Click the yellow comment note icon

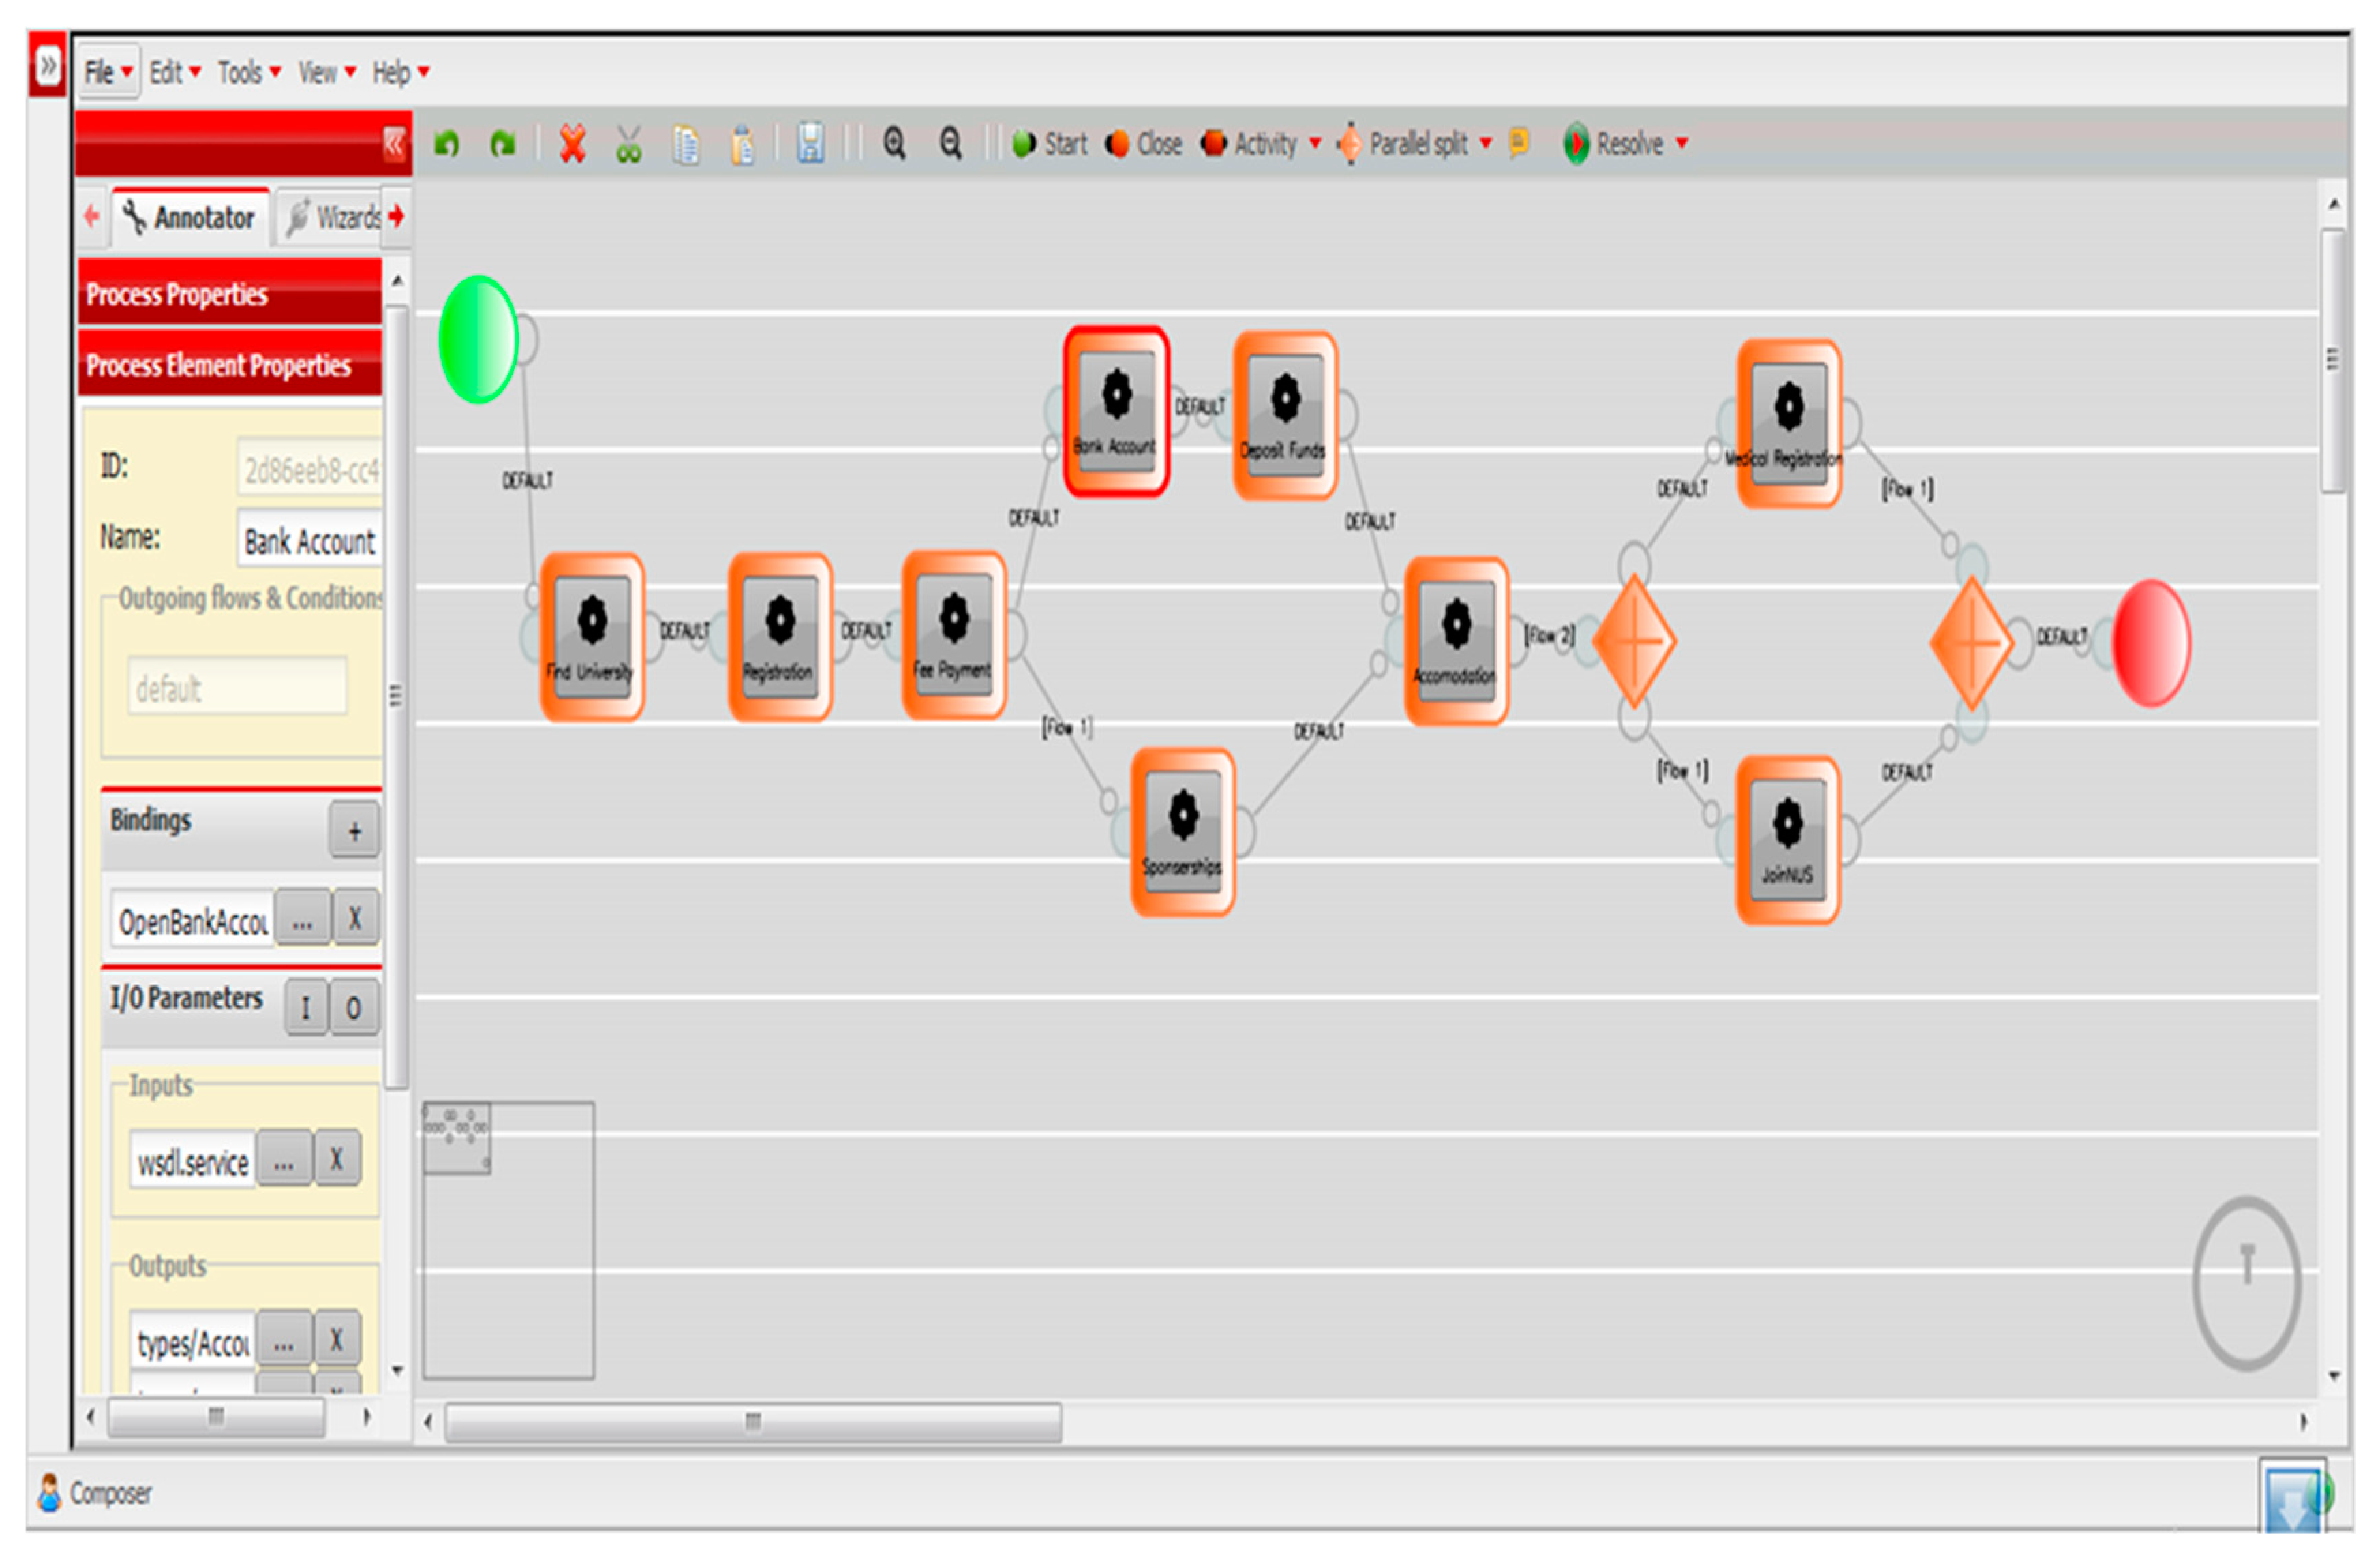tap(1518, 142)
